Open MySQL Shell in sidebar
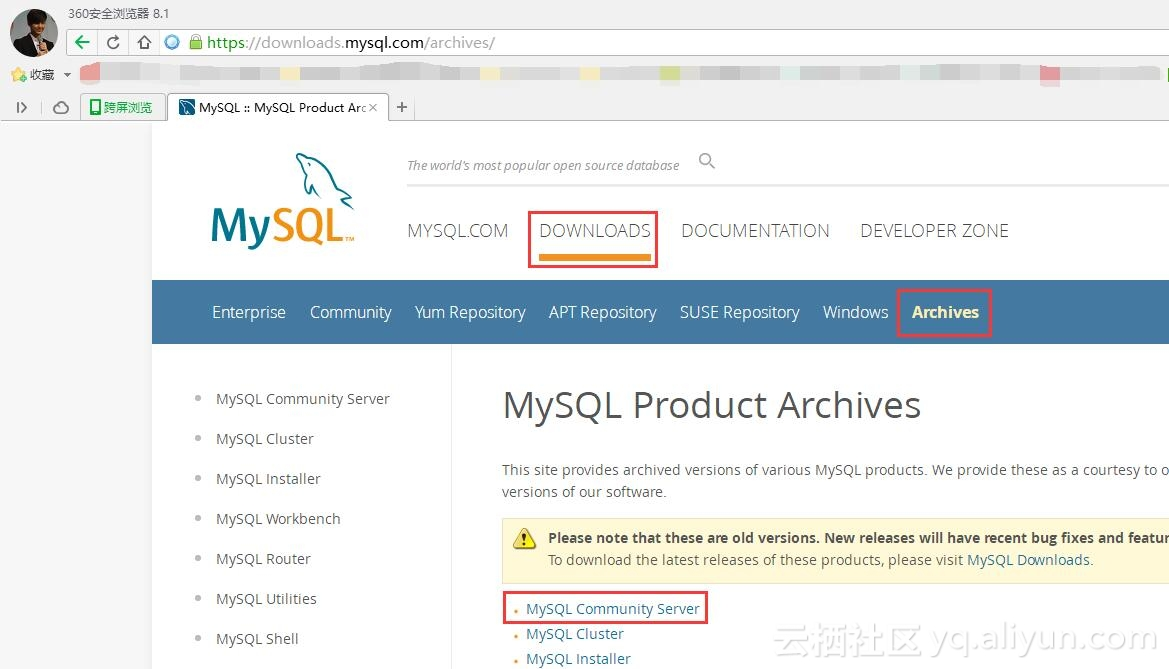 pos(257,639)
